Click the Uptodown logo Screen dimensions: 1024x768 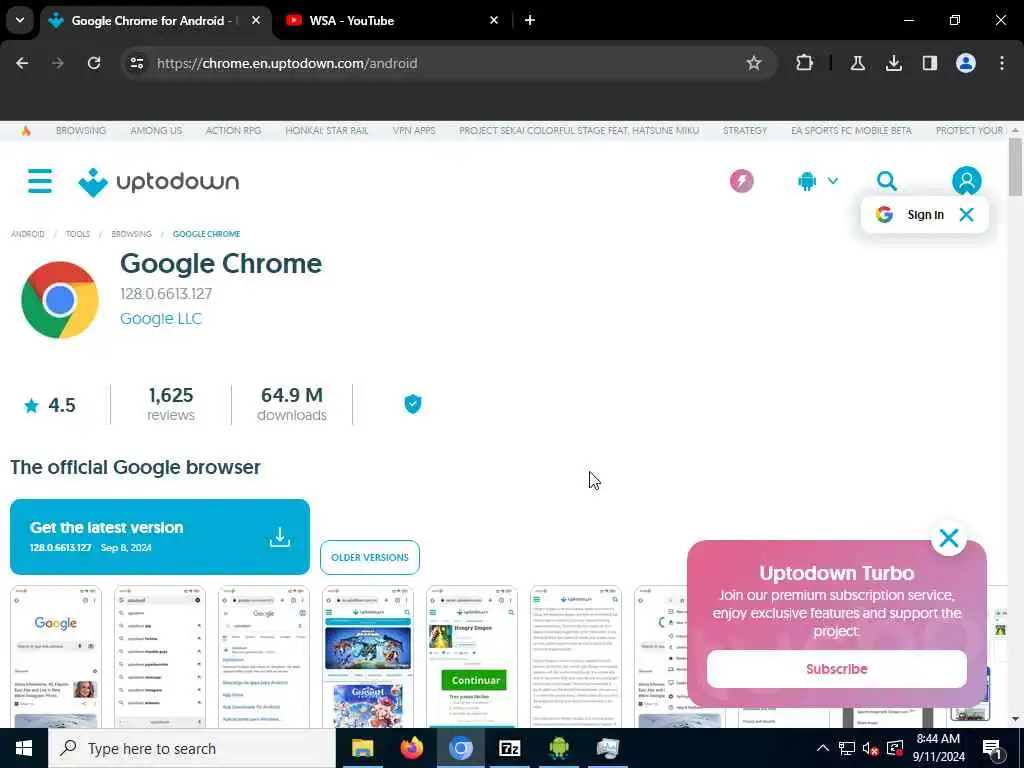pos(159,182)
